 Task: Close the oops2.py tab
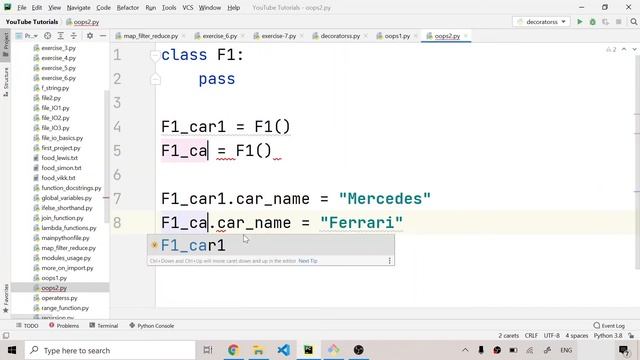(x=466, y=36)
